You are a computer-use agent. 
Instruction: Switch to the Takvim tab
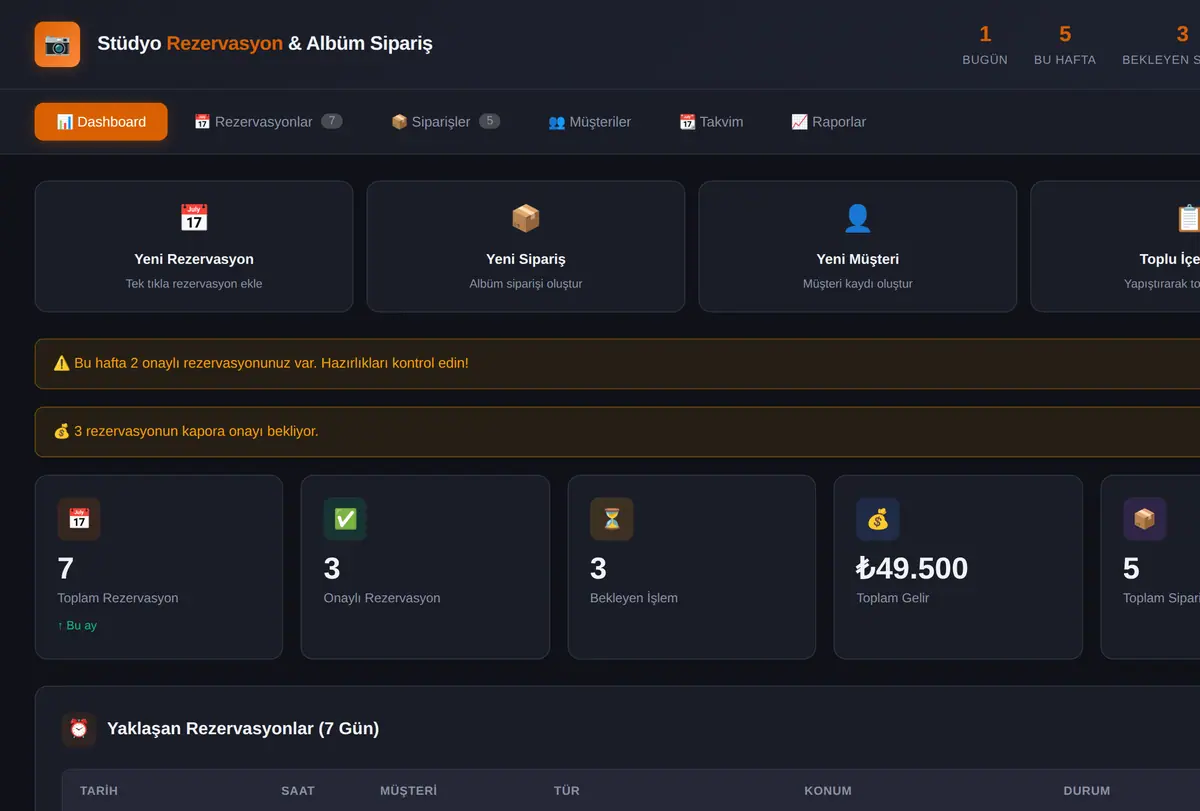point(711,122)
